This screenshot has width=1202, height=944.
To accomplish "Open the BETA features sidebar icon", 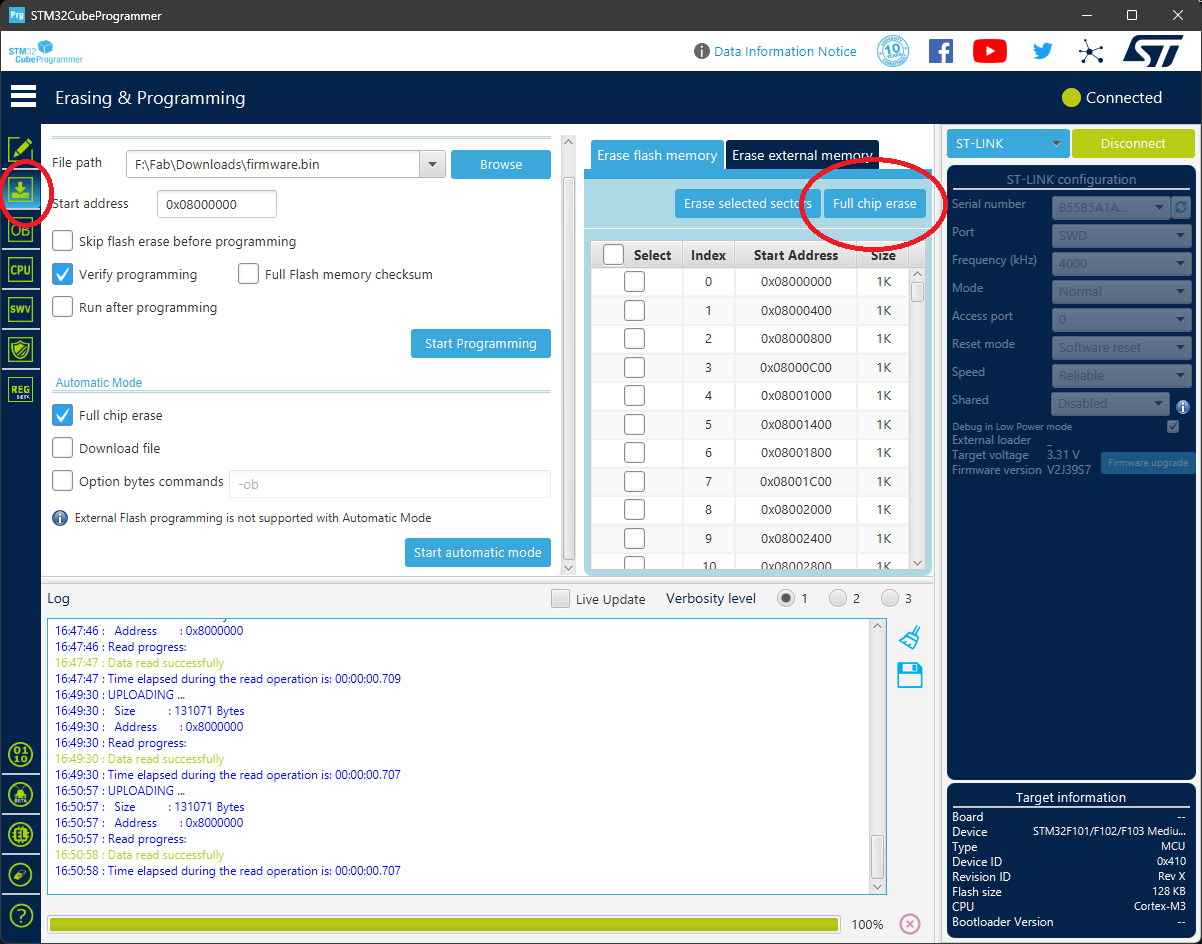I will point(20,794).
